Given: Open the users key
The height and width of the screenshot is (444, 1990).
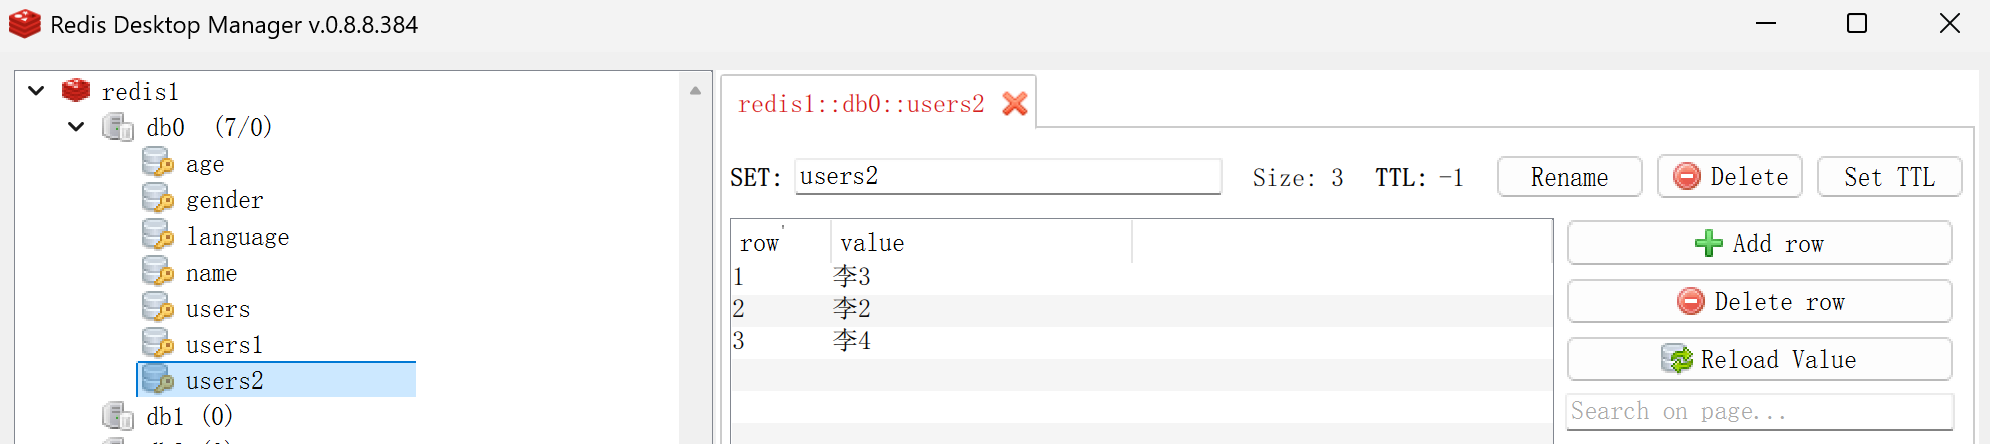Looking at the screenshot, I should pos(217,309).
